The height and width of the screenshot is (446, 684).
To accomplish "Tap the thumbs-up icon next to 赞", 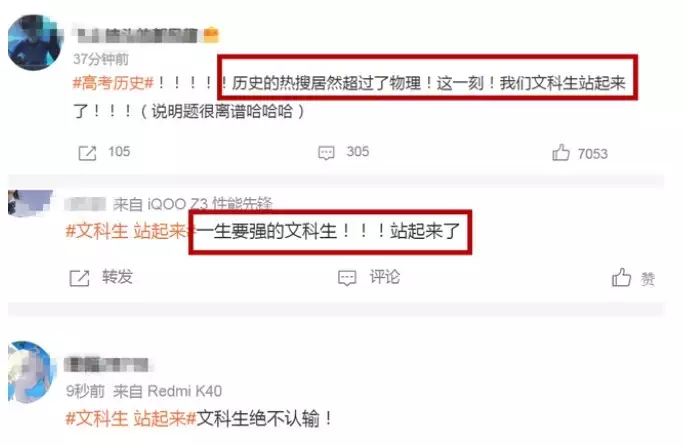I will click(x=622, y=278).
